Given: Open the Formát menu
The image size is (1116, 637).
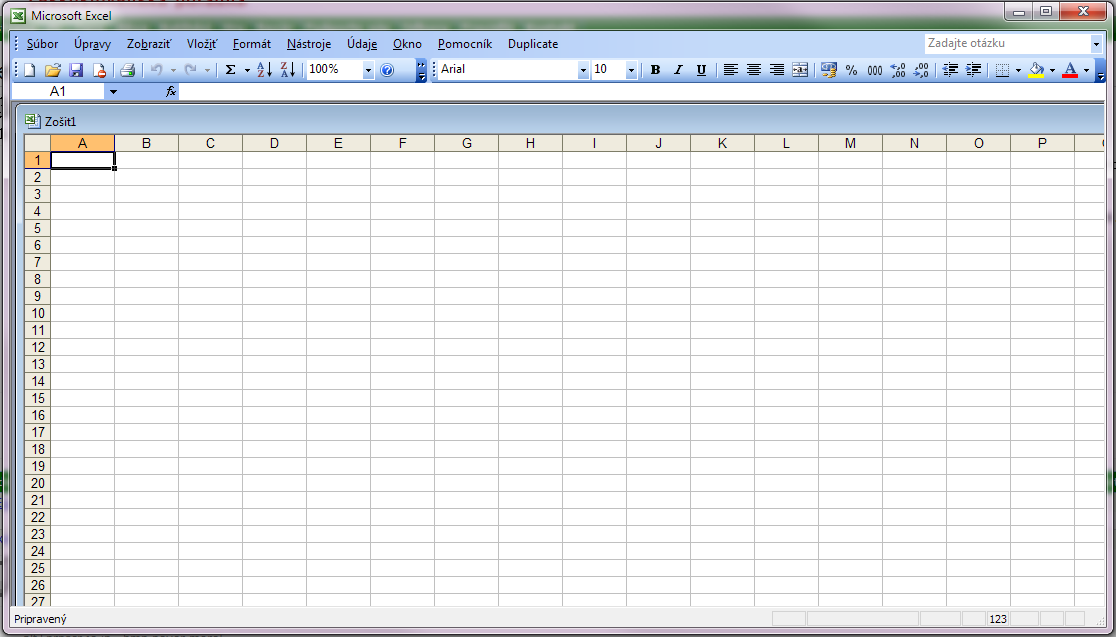Looking at the screenshot, I should coord(252,44).
